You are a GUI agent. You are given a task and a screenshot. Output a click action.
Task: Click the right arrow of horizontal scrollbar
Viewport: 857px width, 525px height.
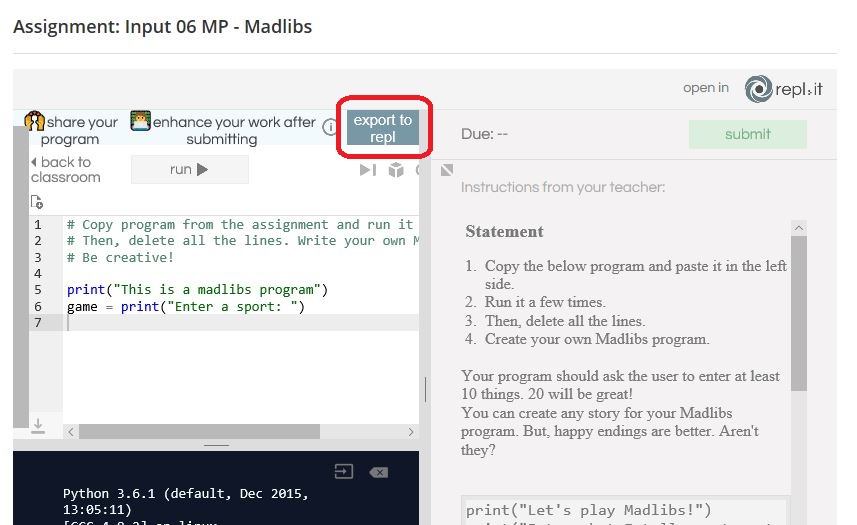coord(411,431)
